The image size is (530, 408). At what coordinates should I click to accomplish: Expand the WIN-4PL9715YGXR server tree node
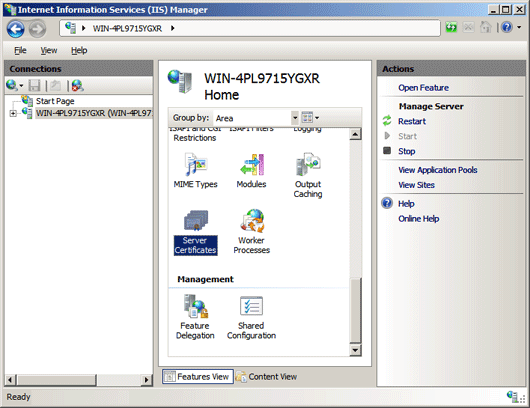[13, 113]
